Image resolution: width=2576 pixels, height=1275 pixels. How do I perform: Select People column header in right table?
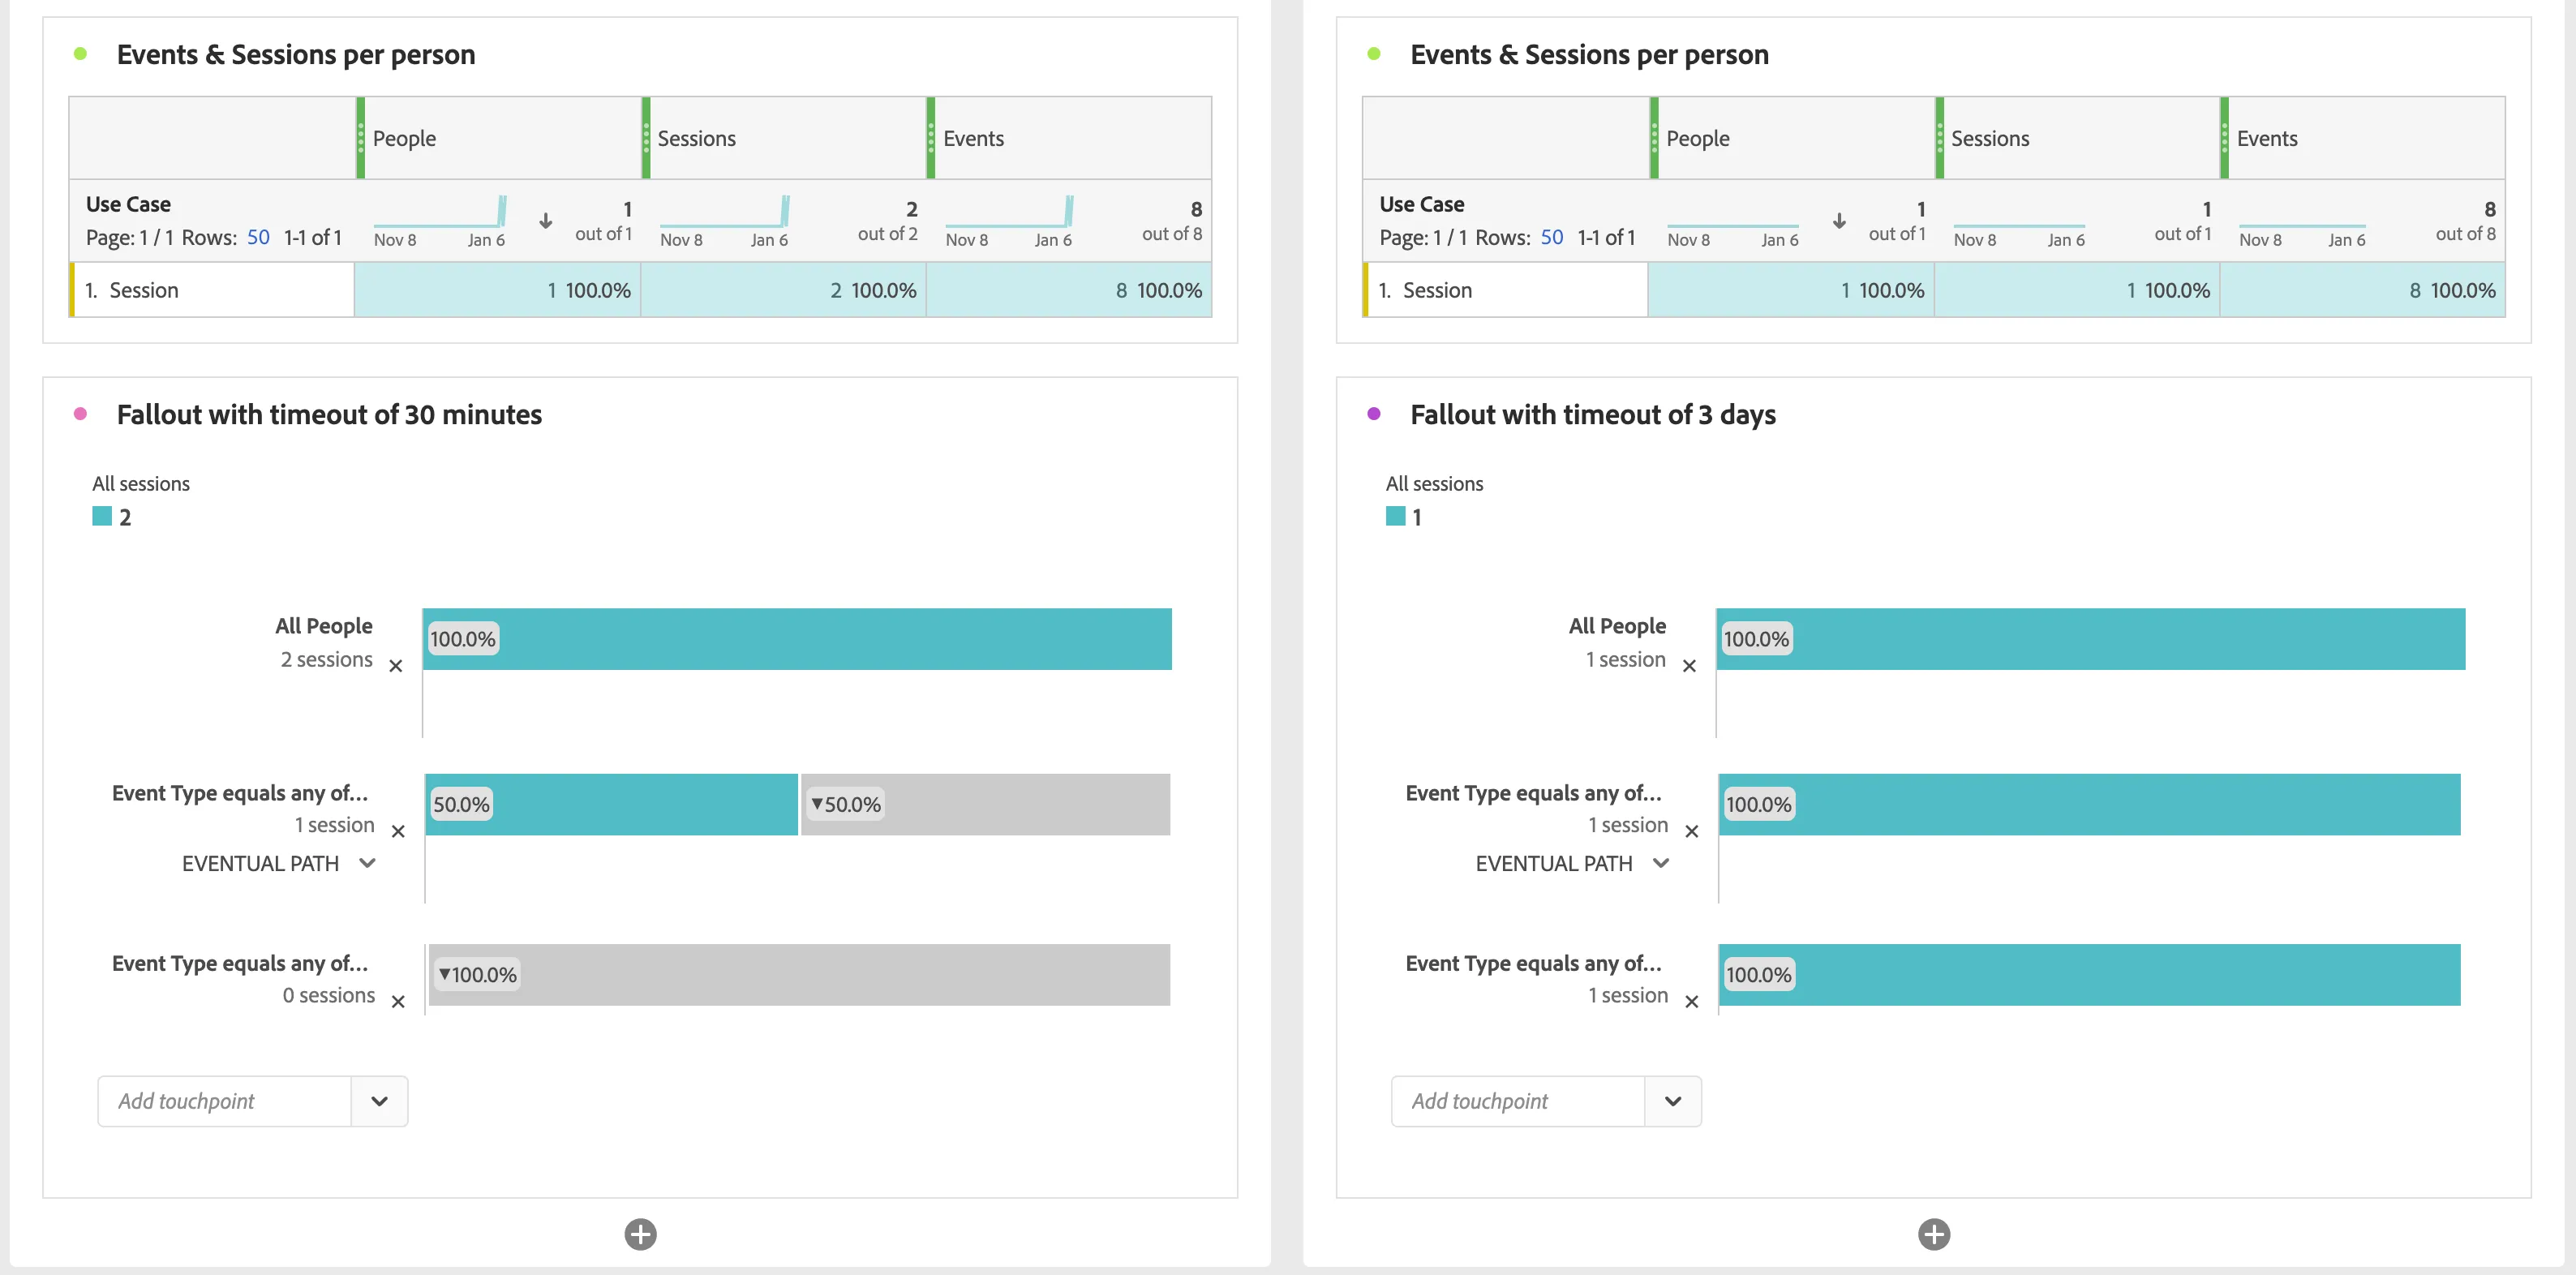click(1792, 138)
